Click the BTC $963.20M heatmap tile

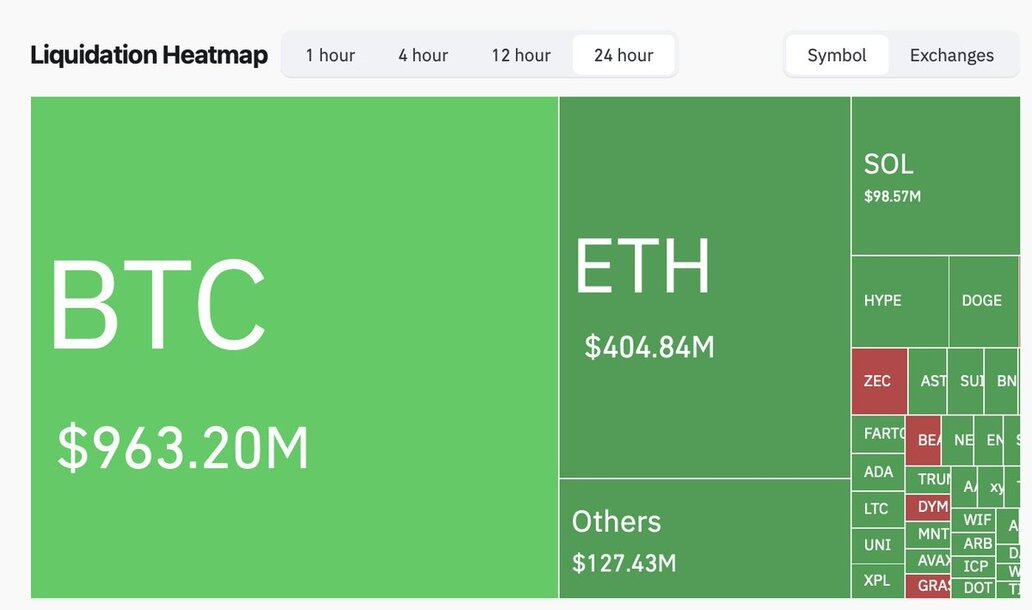(295, 347)
